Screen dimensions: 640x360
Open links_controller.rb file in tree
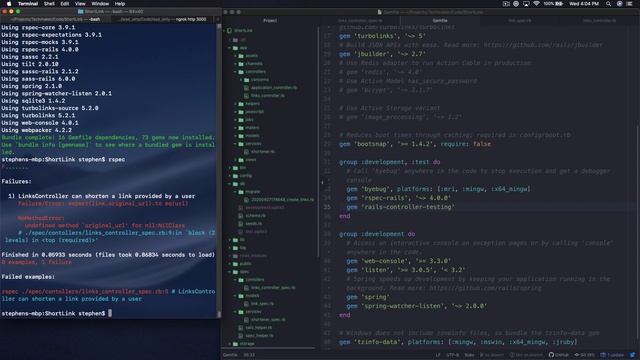(268, 96)
